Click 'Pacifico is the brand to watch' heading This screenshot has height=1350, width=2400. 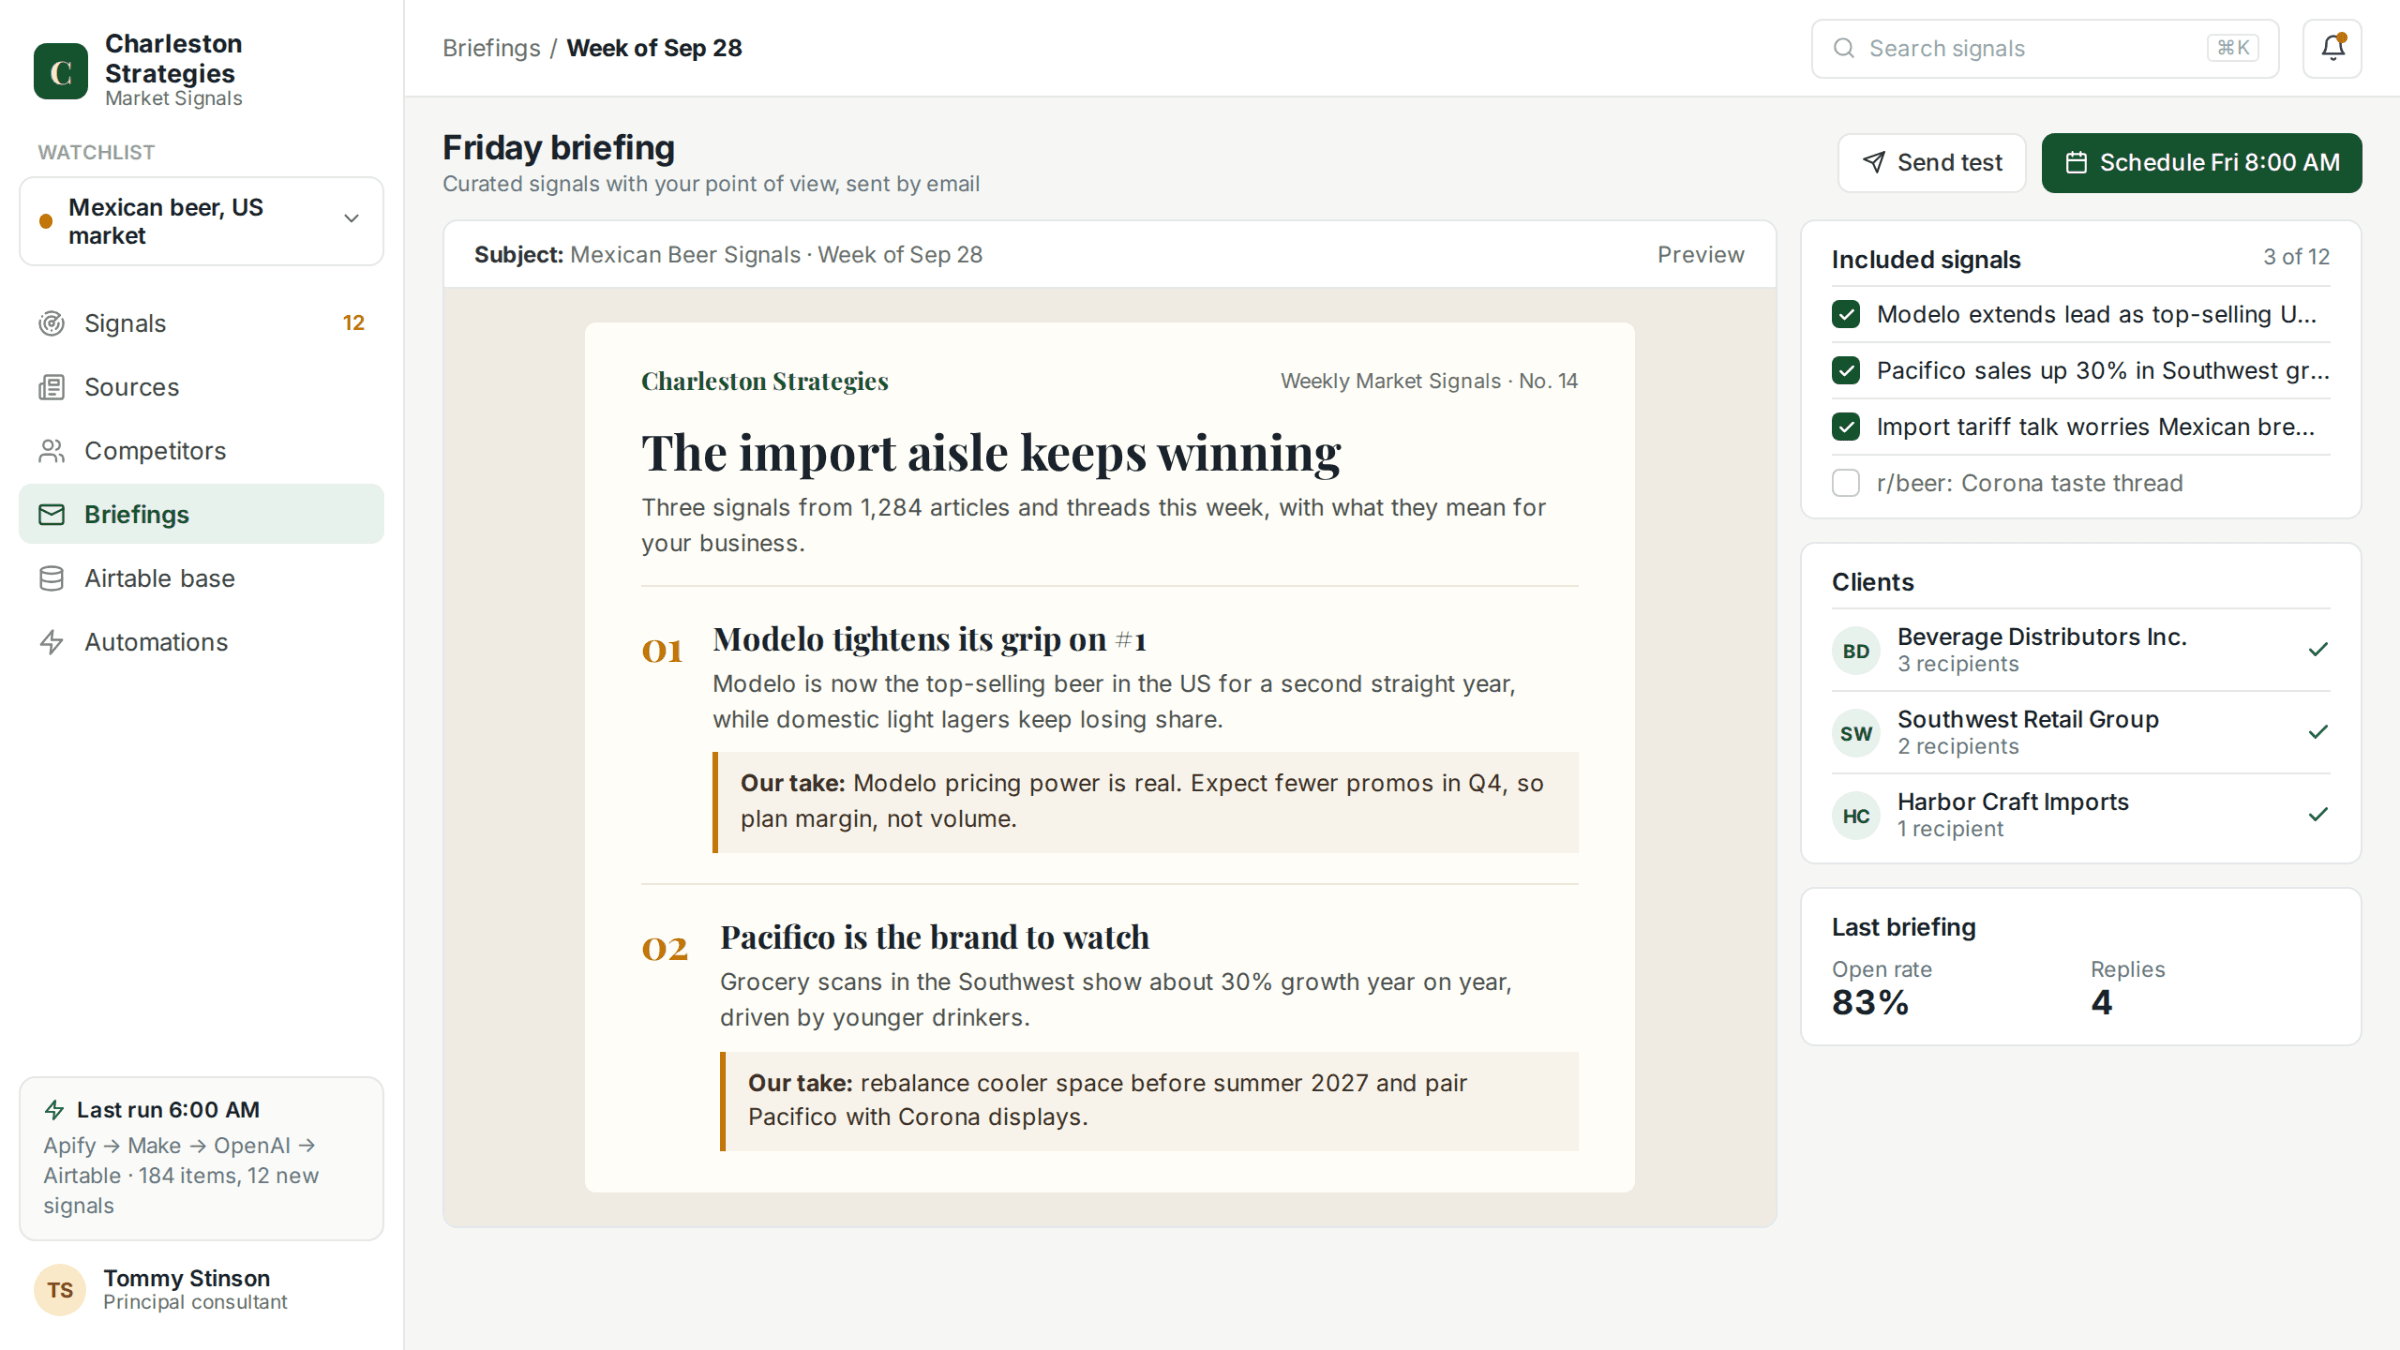[x=934, y=937]
